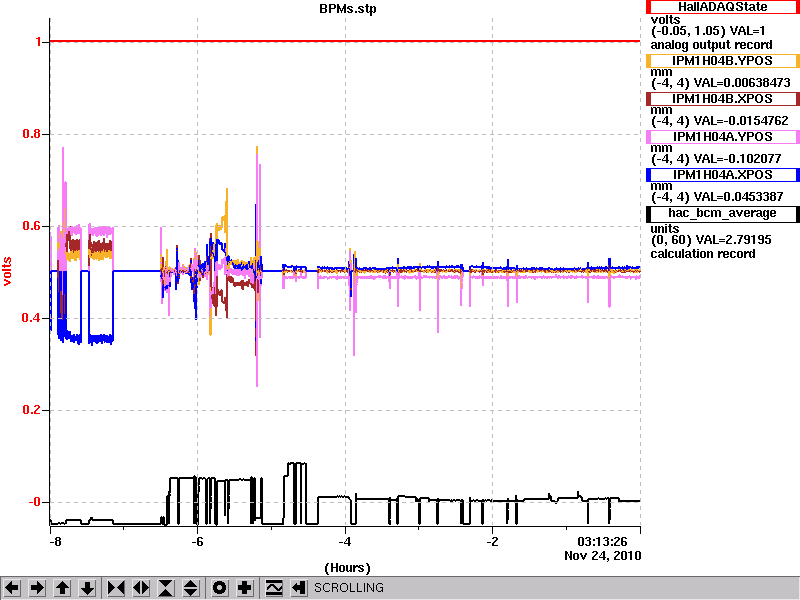
Task: Click the ring-shaped auto-scale button
Action: (x=220, y=588)
